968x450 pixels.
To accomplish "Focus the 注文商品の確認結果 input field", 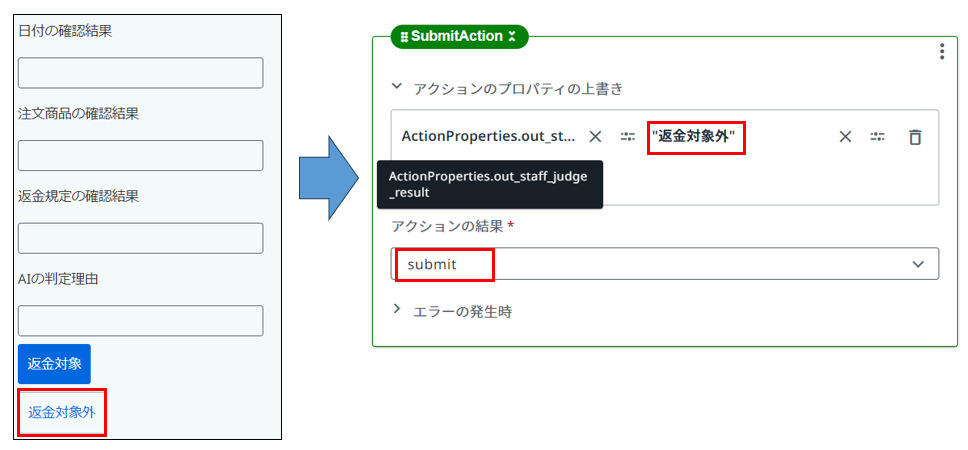I will (141, 156).
